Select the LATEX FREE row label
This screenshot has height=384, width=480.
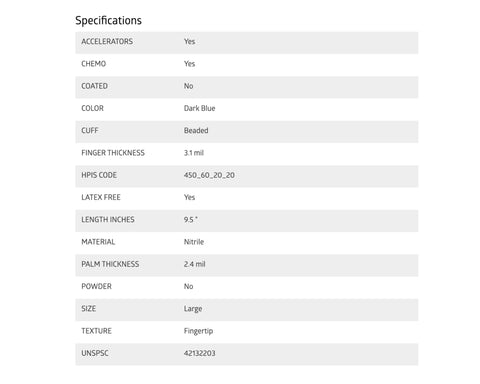[101, 197]
